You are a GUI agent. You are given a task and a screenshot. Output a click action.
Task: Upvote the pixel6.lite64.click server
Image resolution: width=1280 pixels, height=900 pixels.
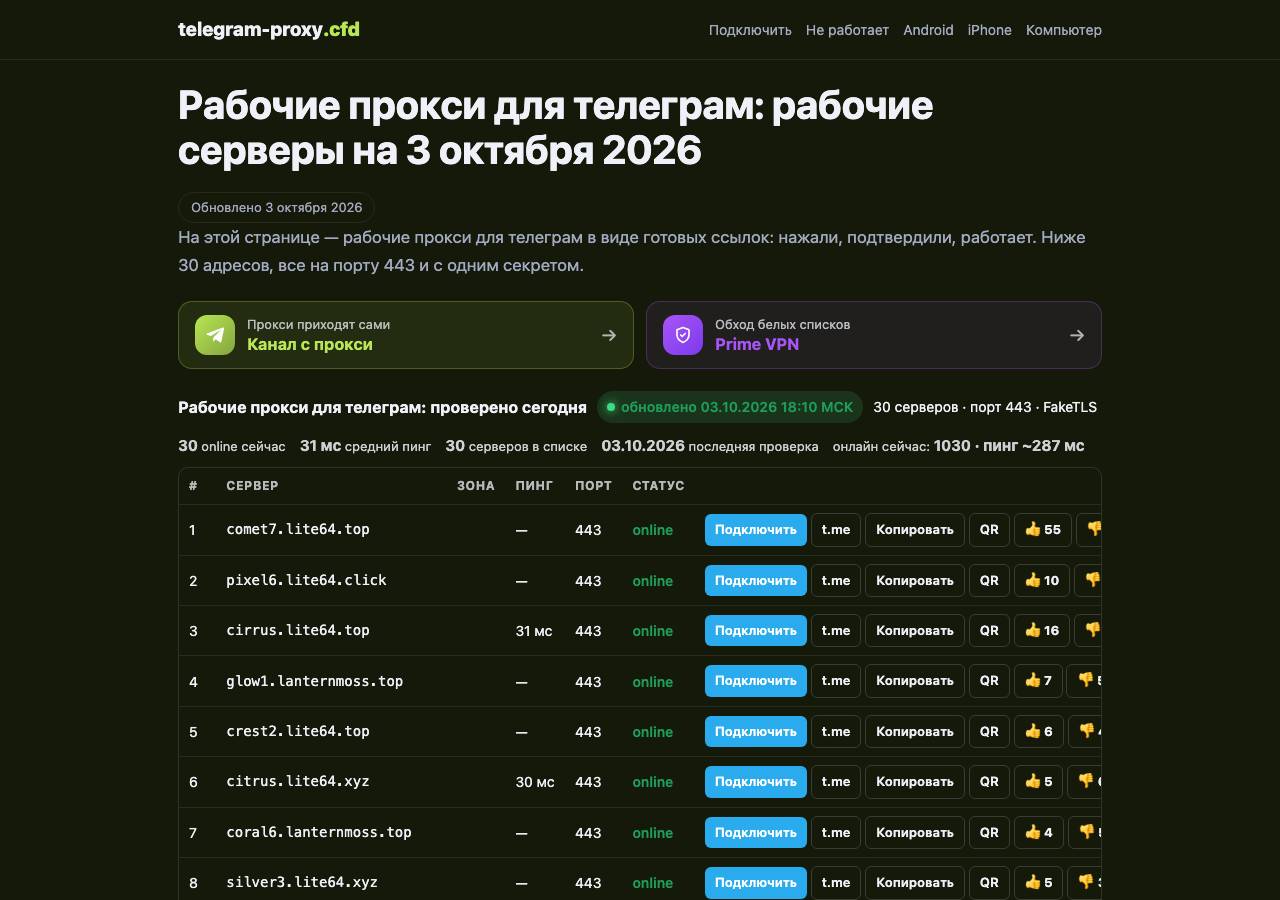tap(1042, 580)
